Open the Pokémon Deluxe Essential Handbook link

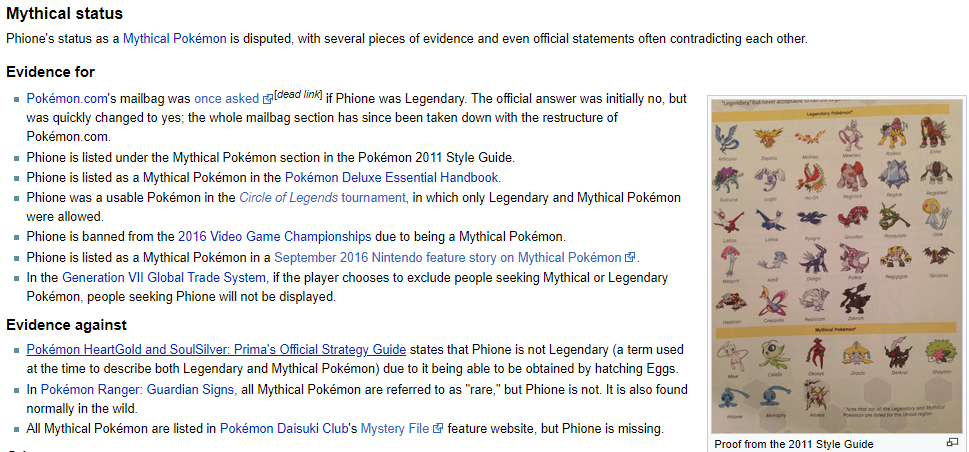(392, 177)
